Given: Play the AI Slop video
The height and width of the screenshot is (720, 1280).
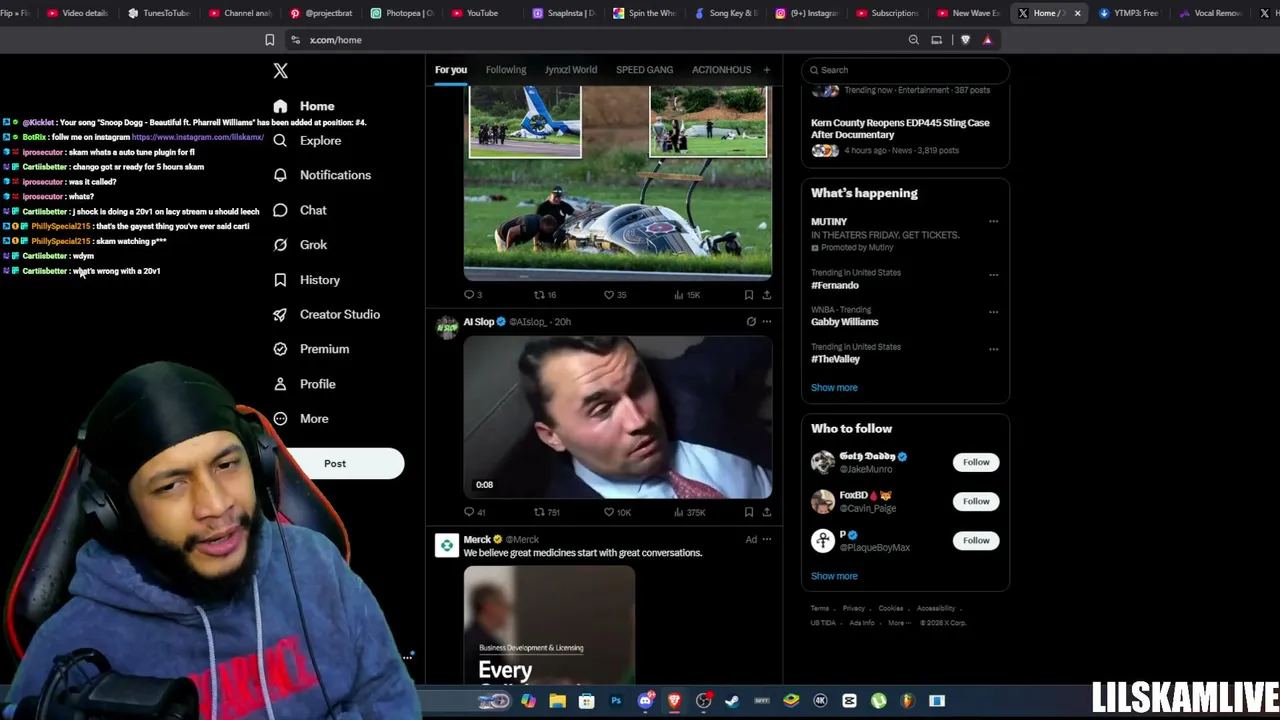Looking at the screenshot, I should pos(618,417).
